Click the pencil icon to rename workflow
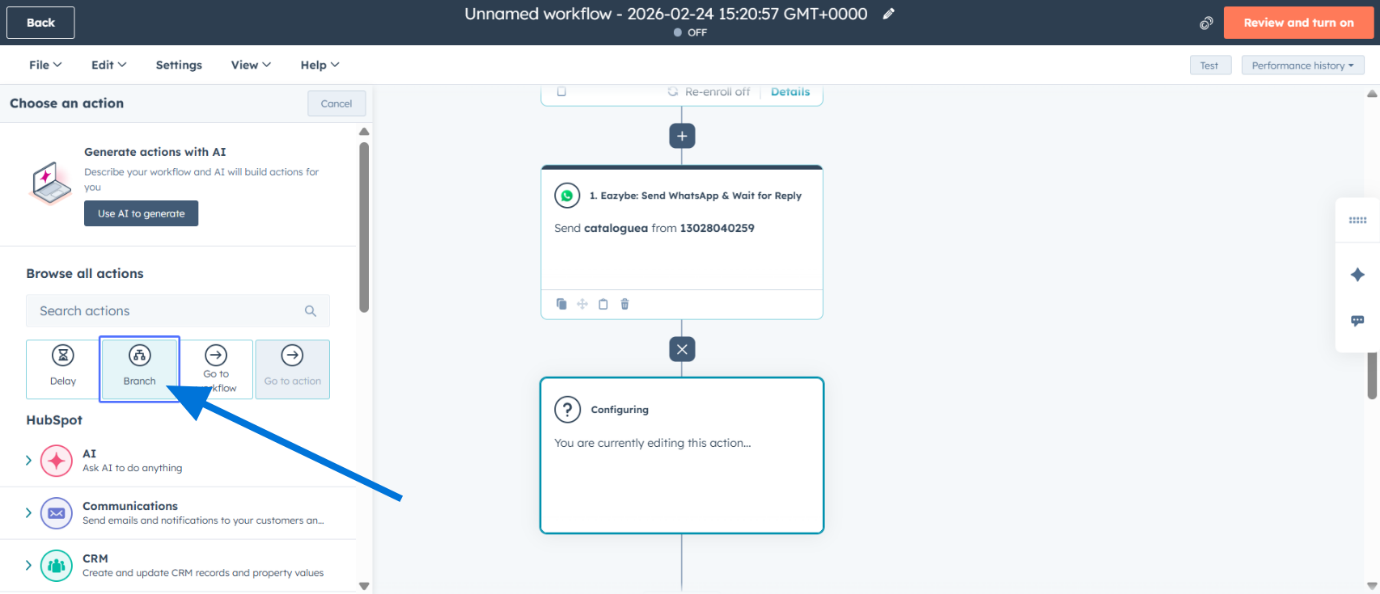 click(x=889, y=14)
